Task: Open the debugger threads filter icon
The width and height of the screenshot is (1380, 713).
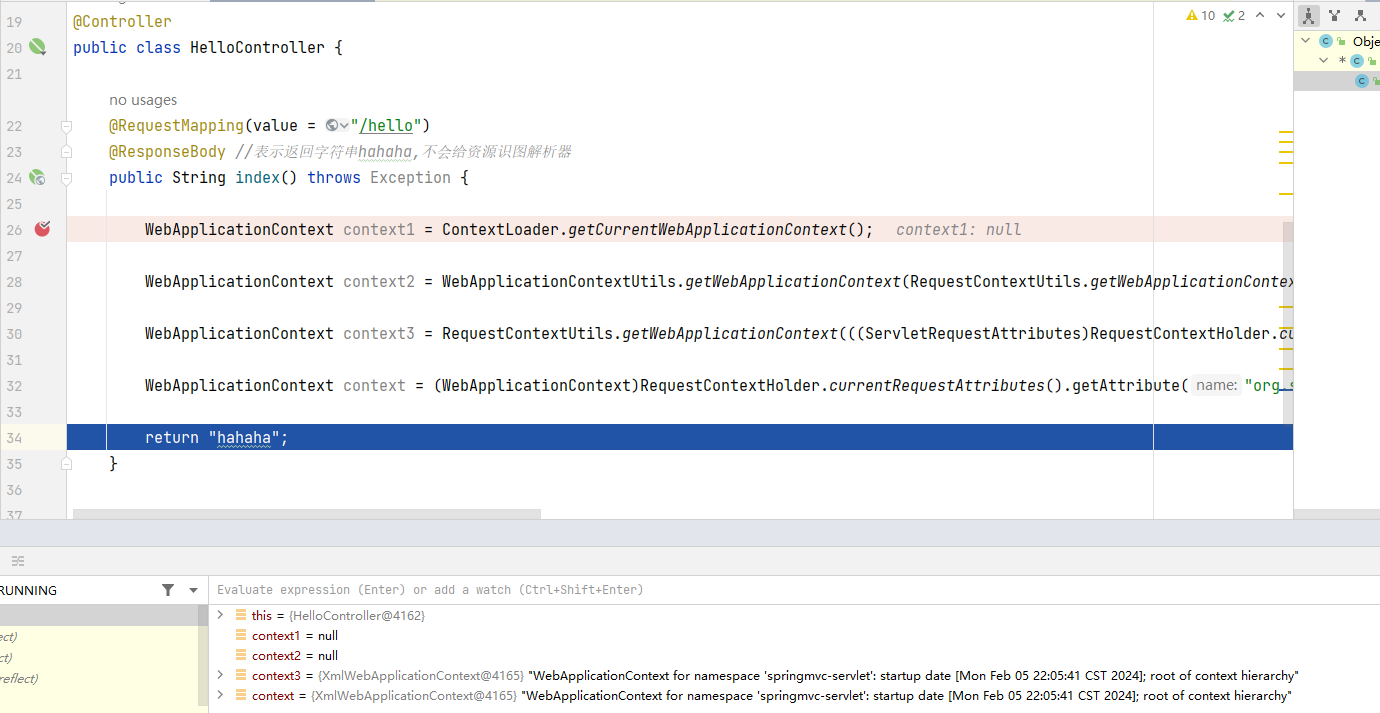Action: pos(168,590)
